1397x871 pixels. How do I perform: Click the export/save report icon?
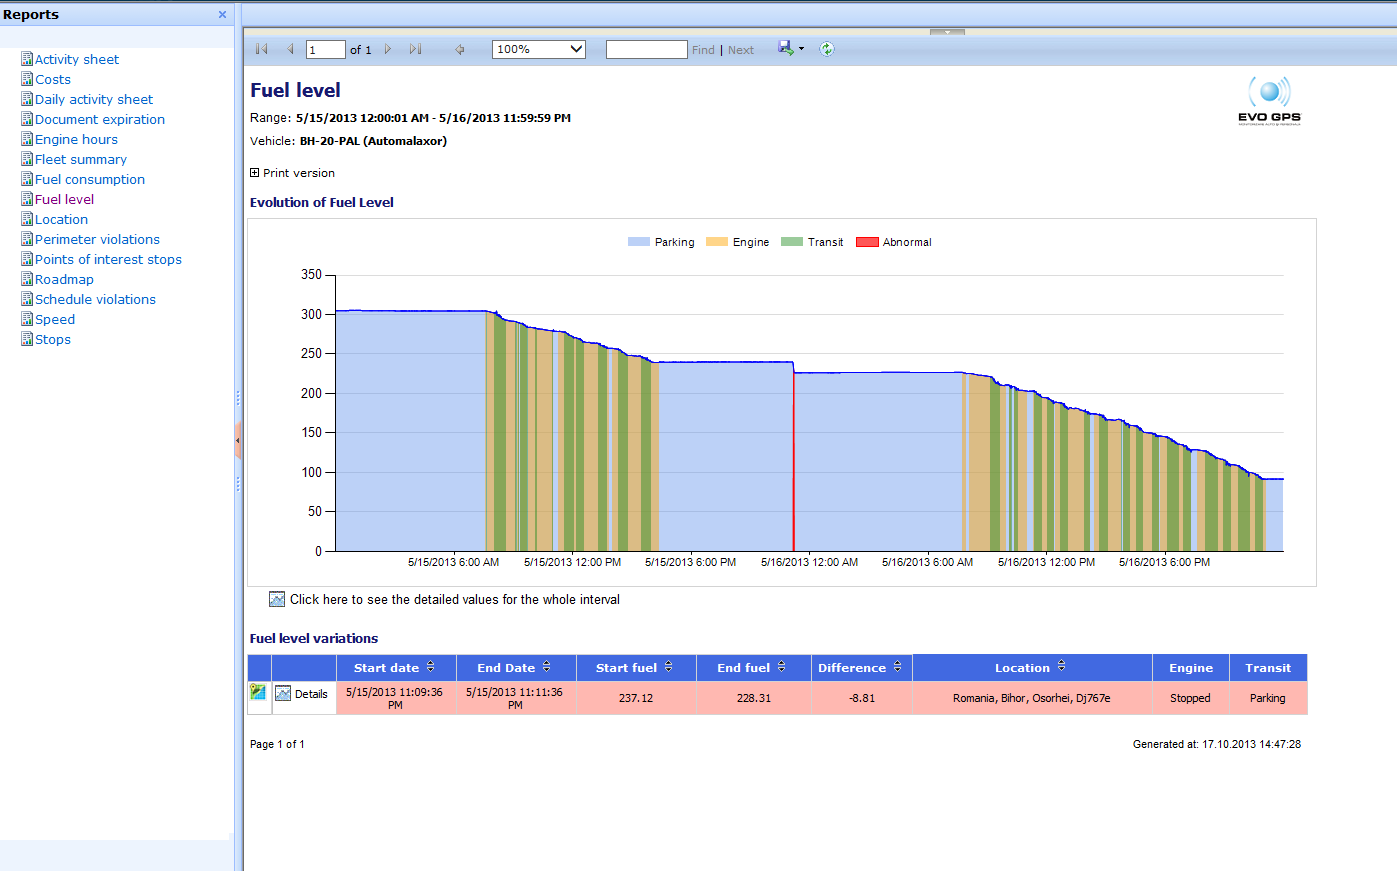click(785, 48)
